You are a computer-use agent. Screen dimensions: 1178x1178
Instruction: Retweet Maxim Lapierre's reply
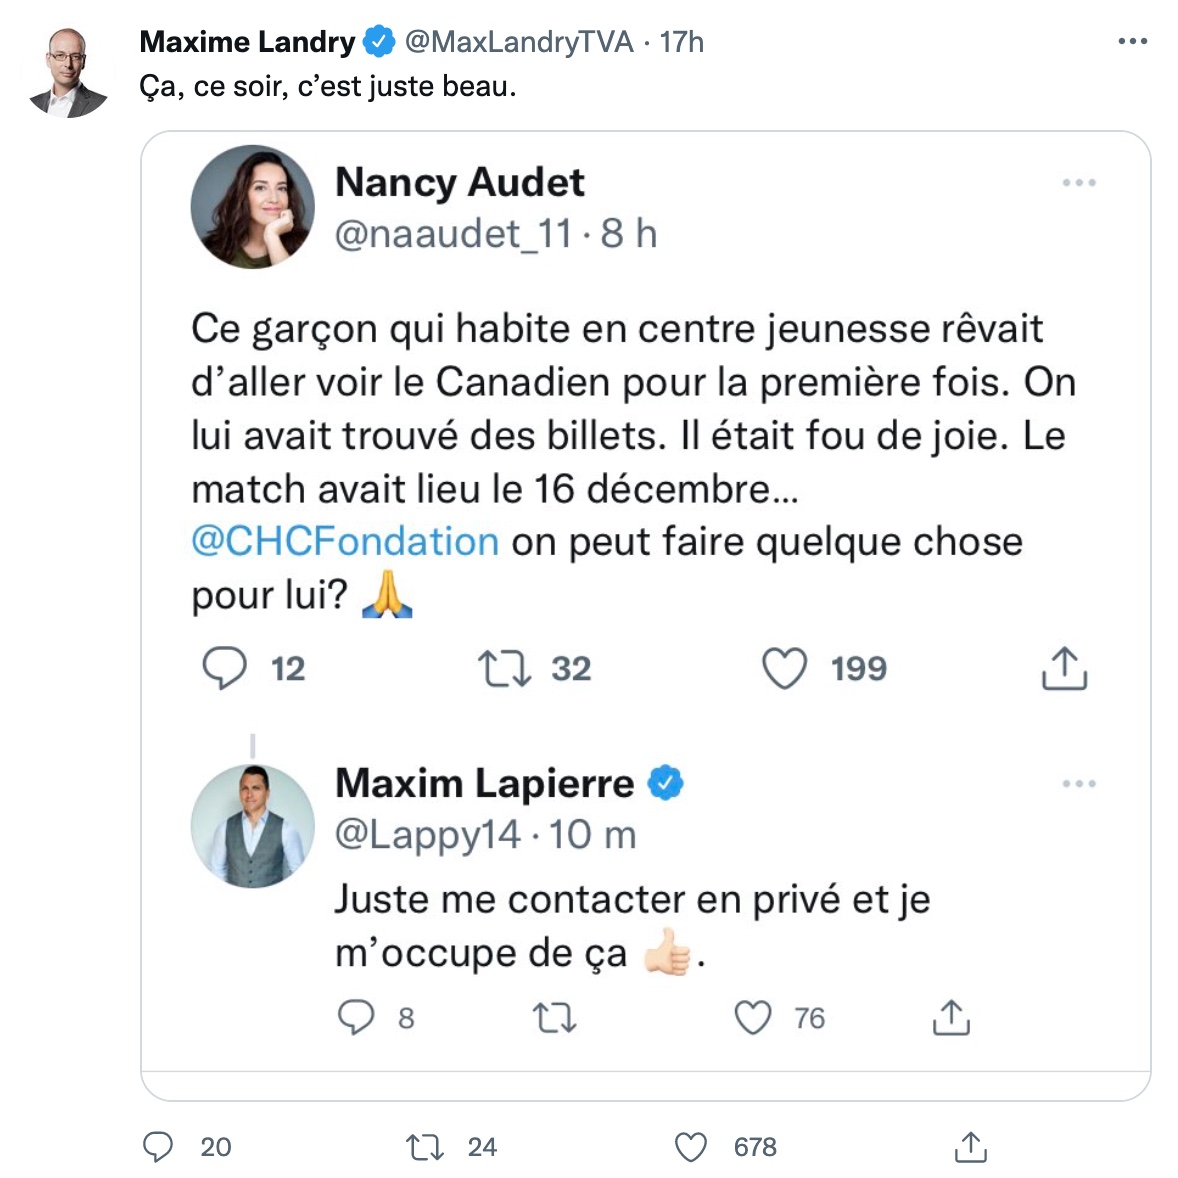(x=554, y=1018)
